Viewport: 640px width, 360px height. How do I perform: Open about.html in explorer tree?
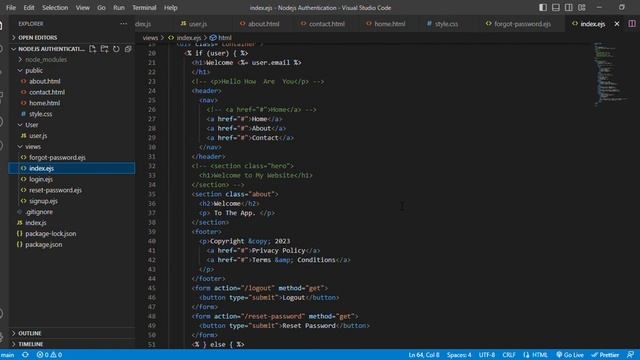(x=44, y=81)
